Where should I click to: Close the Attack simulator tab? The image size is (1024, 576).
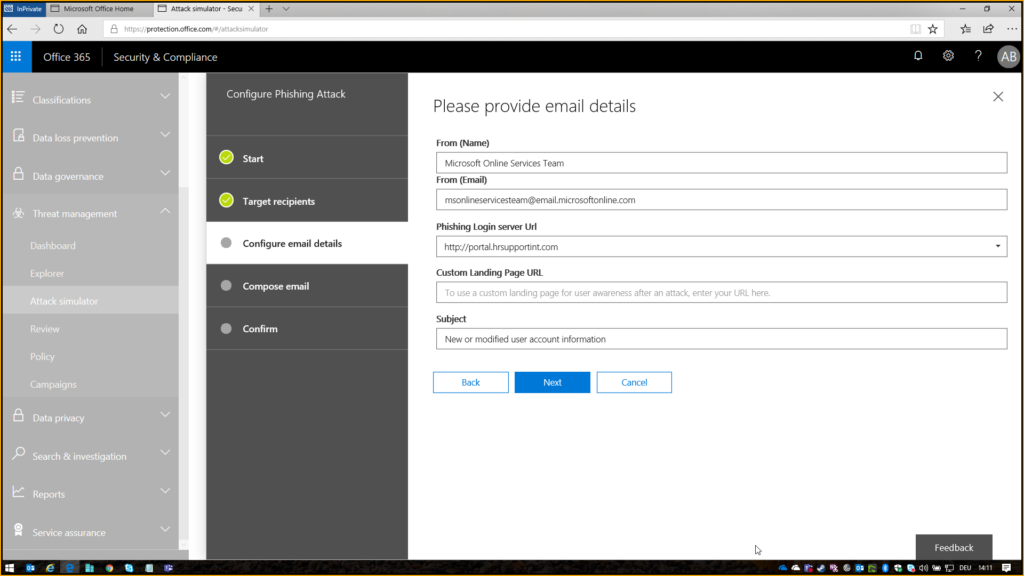[x=251, y=8]
